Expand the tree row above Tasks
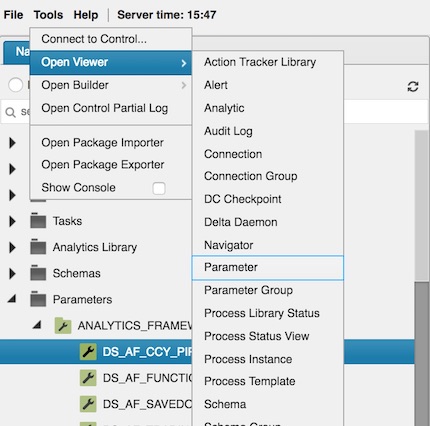 pos(12,195)
